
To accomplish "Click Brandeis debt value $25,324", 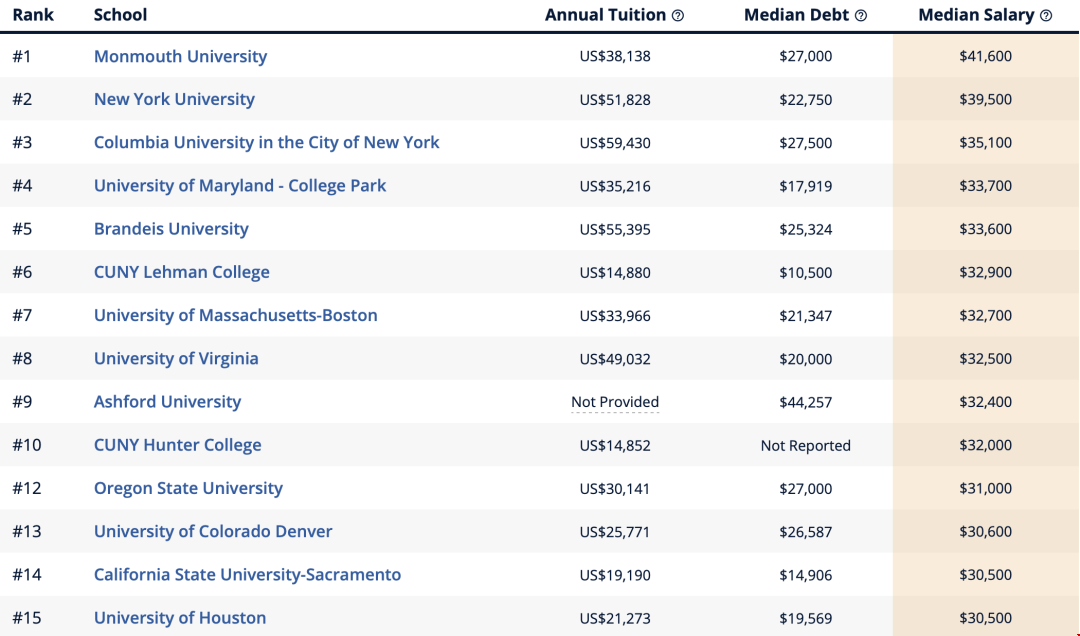I will pos(806,229).
